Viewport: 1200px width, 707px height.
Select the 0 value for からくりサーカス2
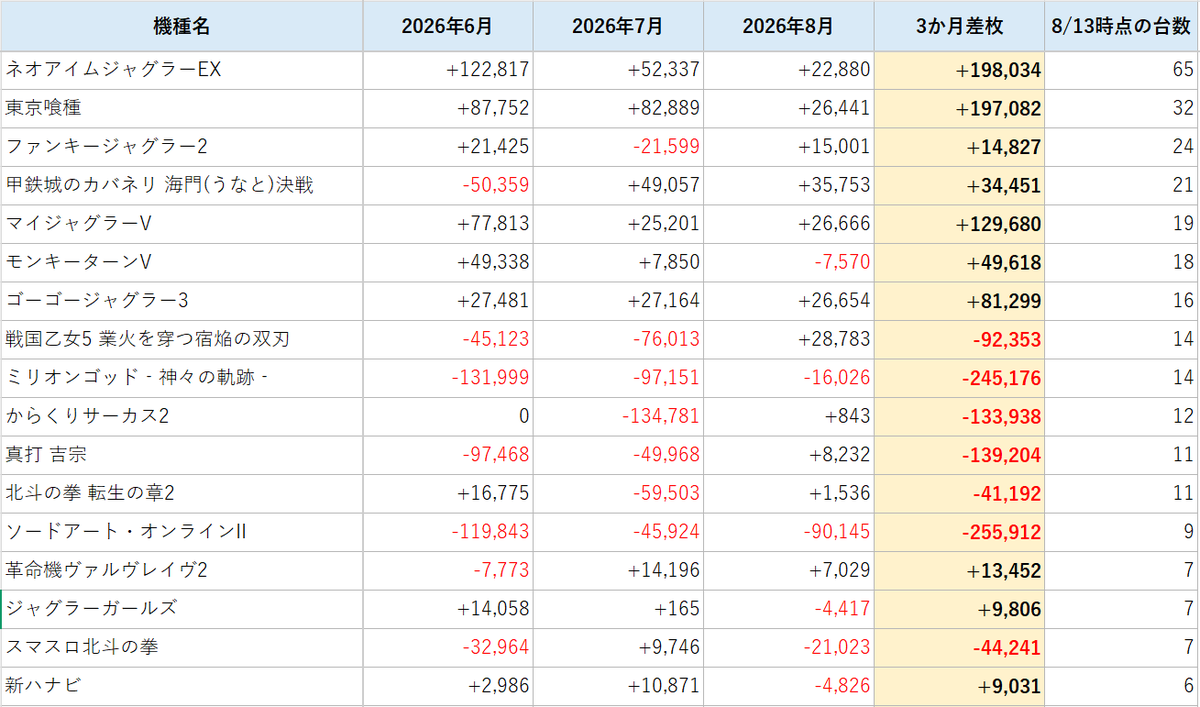coord(447,417)
